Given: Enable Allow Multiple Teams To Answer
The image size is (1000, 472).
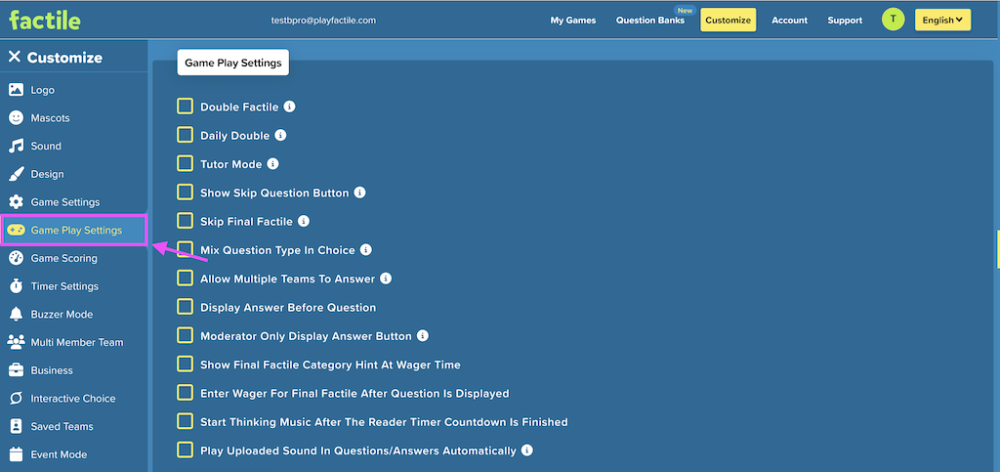Looking at the screenshot, I should click(185, 278).
